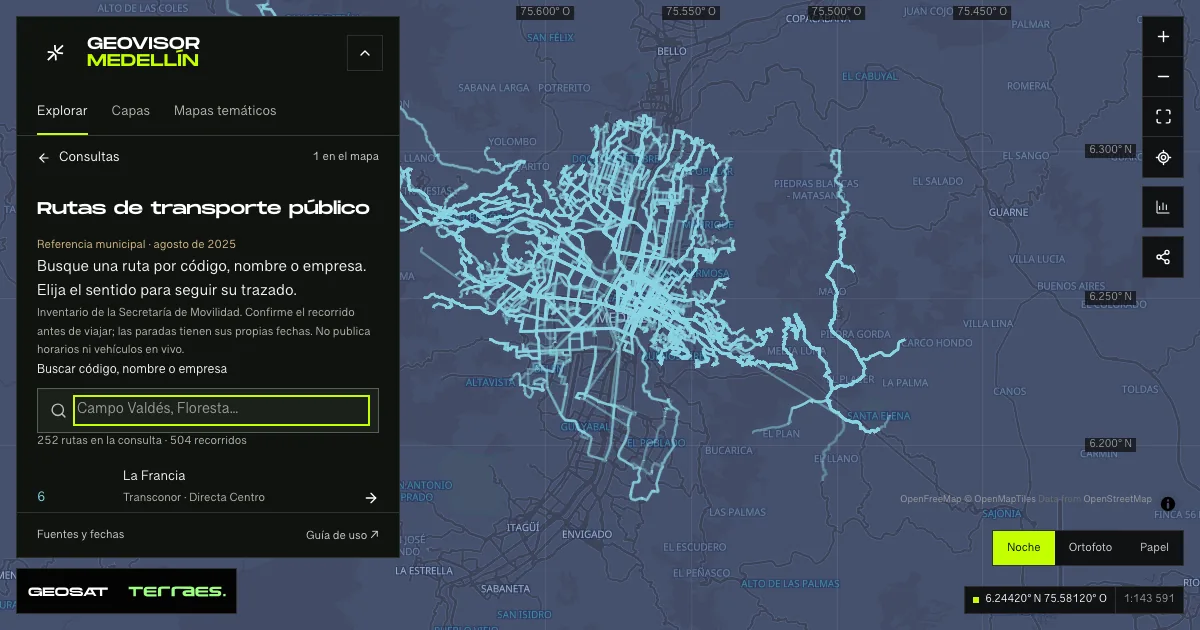Click the OpenStreetMap attribution link
Screen dimensions: 1200x630
click(1117, 499)
